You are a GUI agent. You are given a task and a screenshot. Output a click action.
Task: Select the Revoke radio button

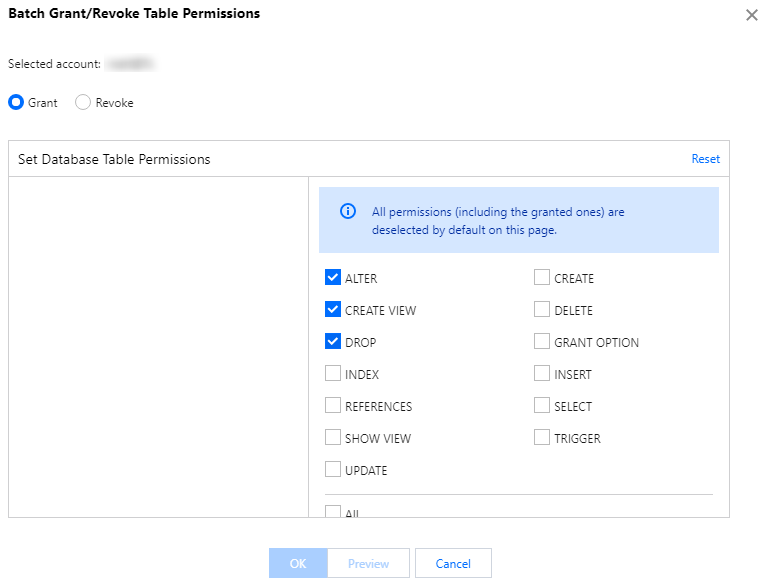click(x=83, y=102)
